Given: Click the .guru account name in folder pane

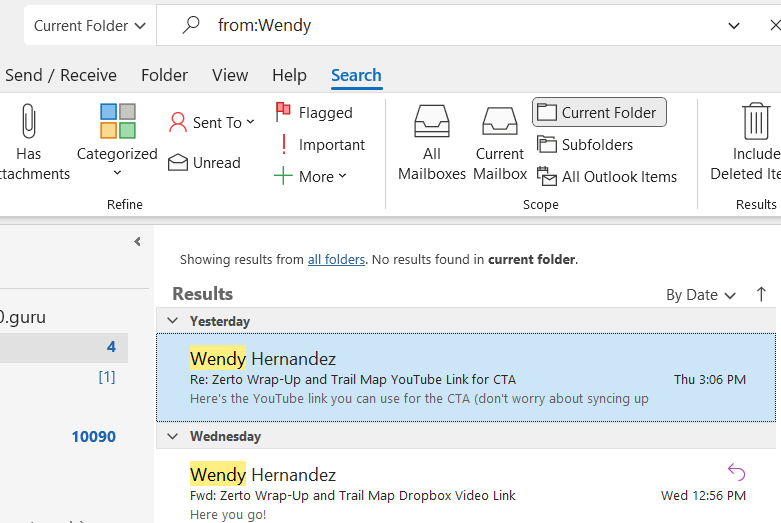Looking at the screenshot, I should [23, 317].
